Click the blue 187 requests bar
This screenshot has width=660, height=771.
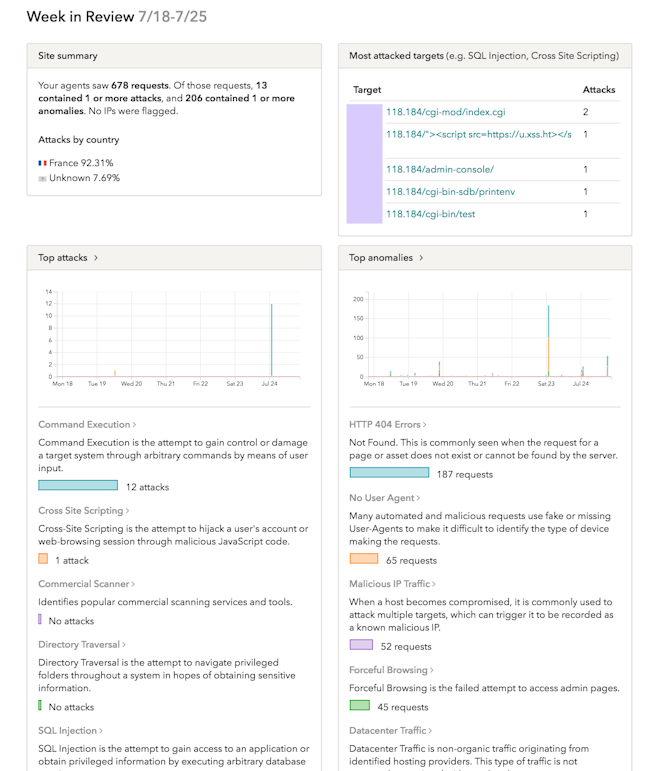click(x=390, y=473)
